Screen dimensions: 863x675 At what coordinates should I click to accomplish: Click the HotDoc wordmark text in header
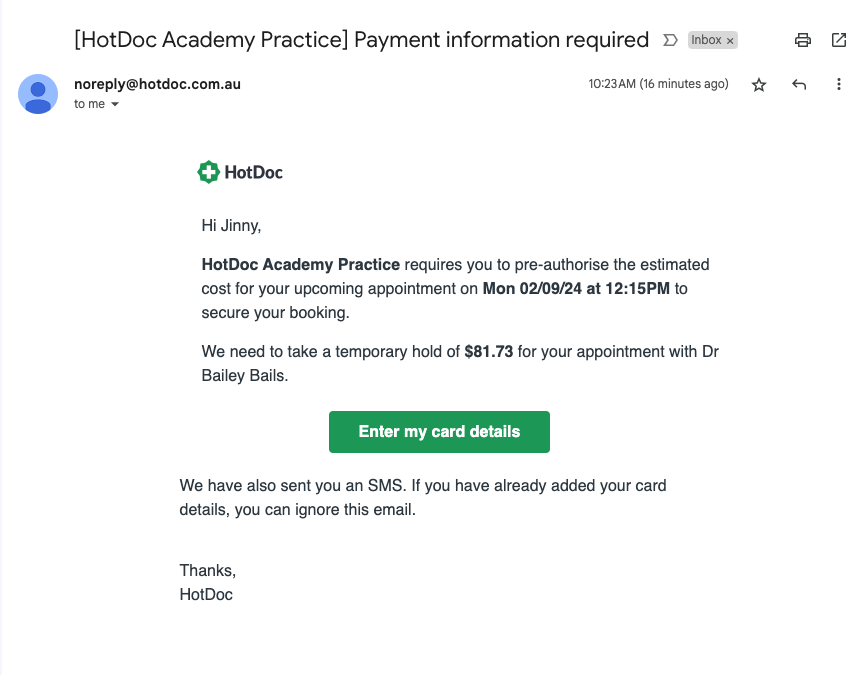click(x=254, y=172)
